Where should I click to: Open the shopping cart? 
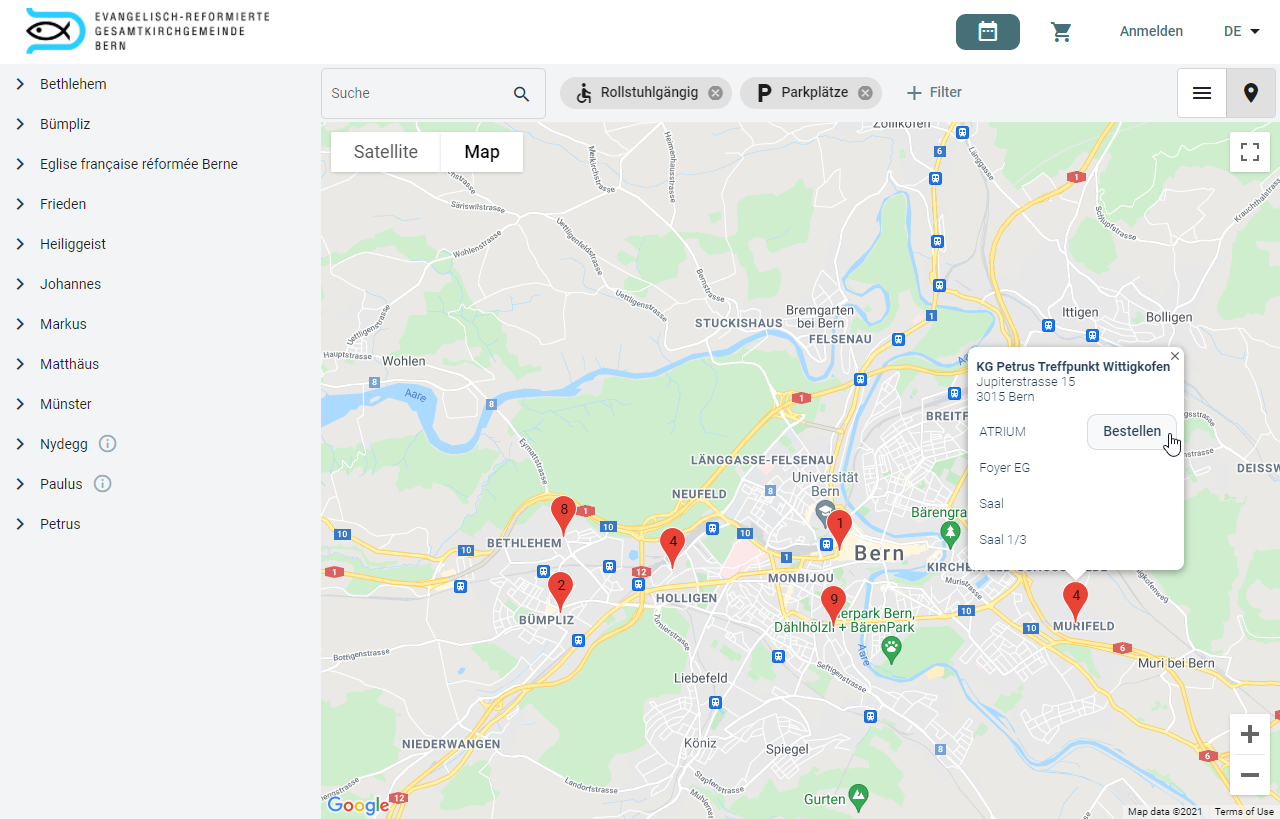pos(1062,31)
